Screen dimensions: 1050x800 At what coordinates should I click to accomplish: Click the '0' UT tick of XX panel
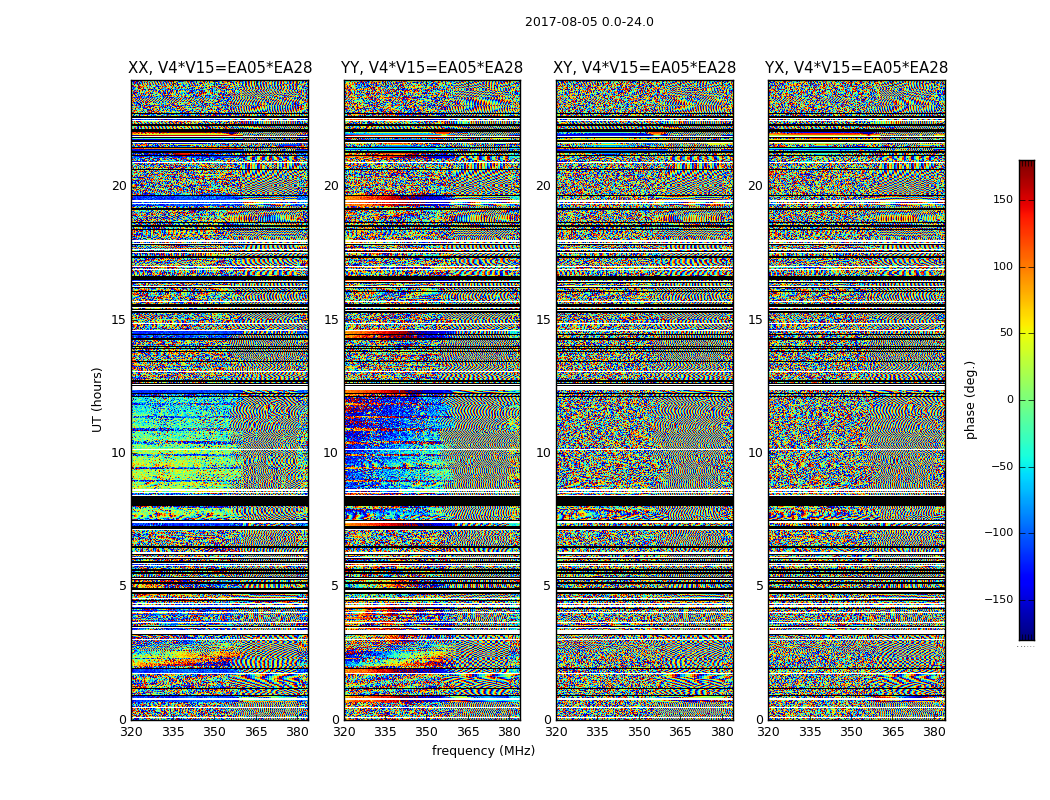click(x=123, y=720)
